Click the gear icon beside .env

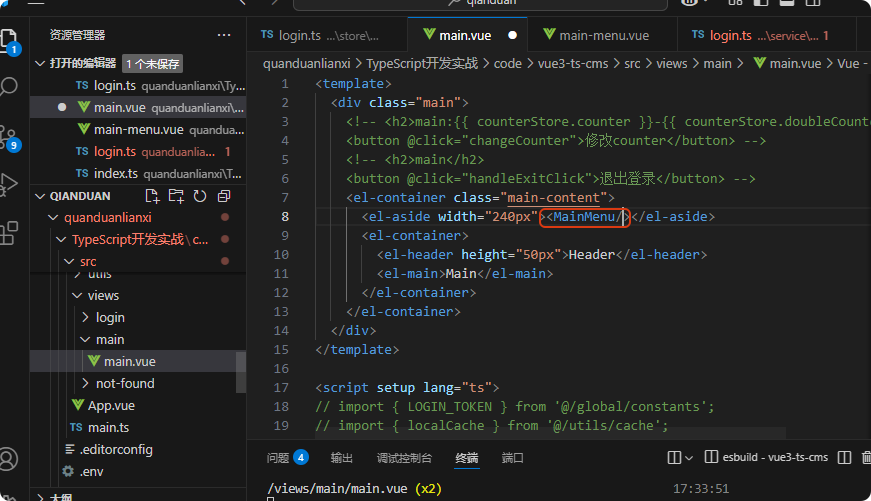pyautogui.click(x=68, y=471)
